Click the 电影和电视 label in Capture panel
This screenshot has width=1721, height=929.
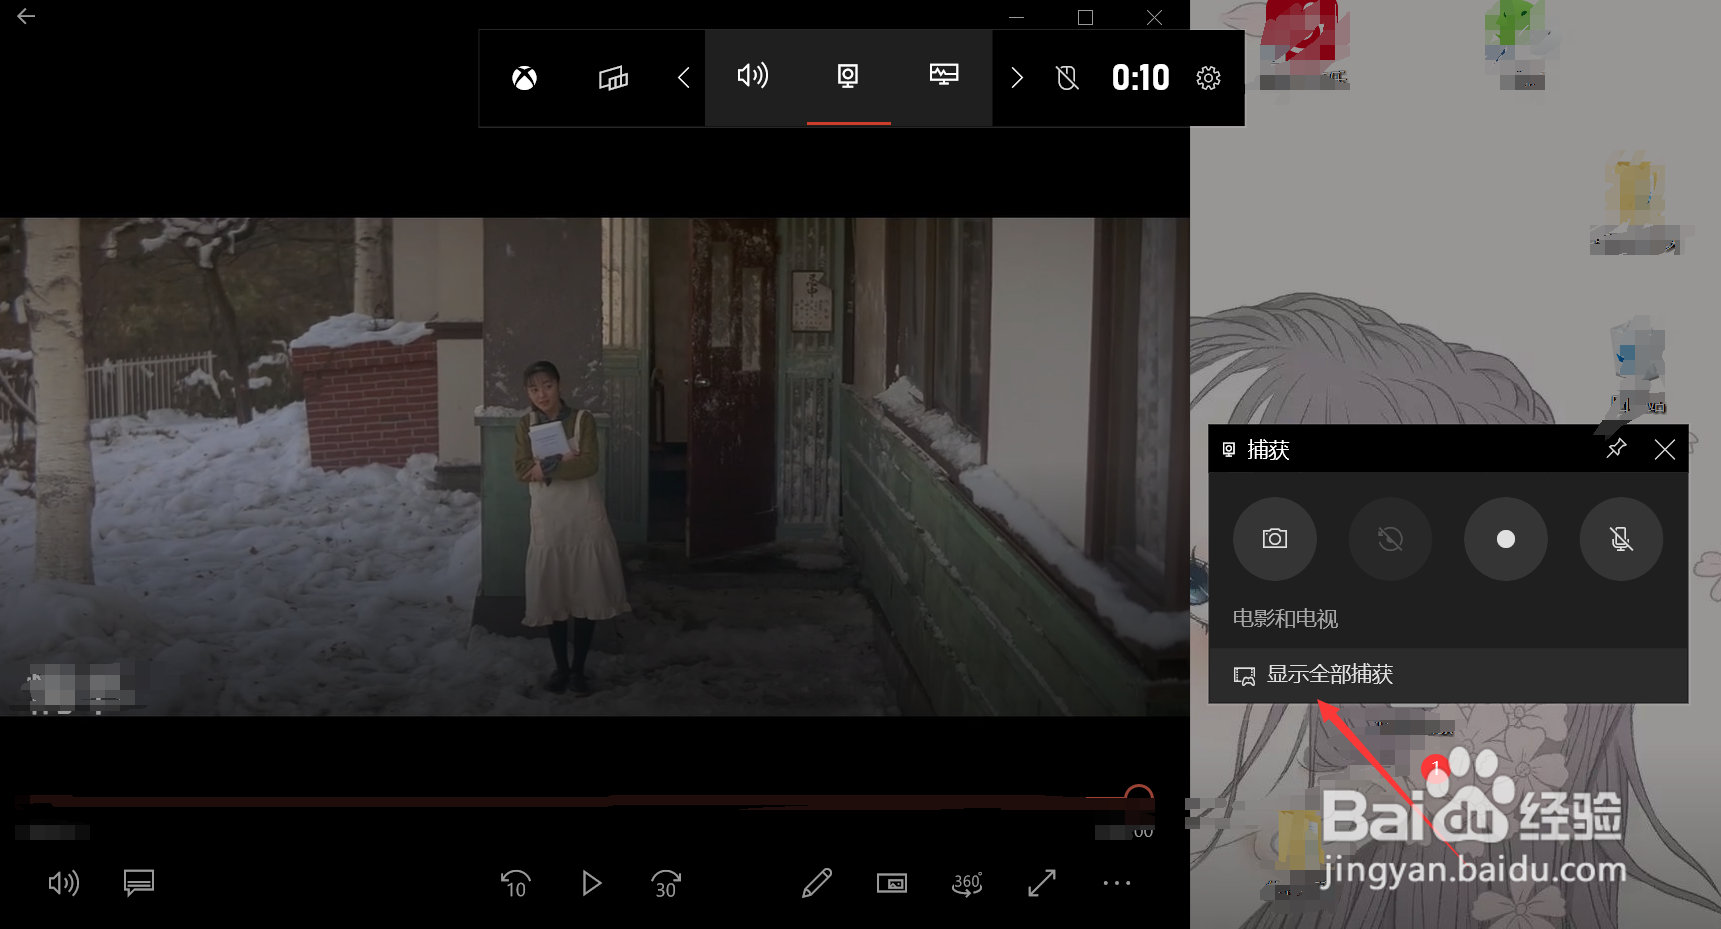pos(1285,619)
